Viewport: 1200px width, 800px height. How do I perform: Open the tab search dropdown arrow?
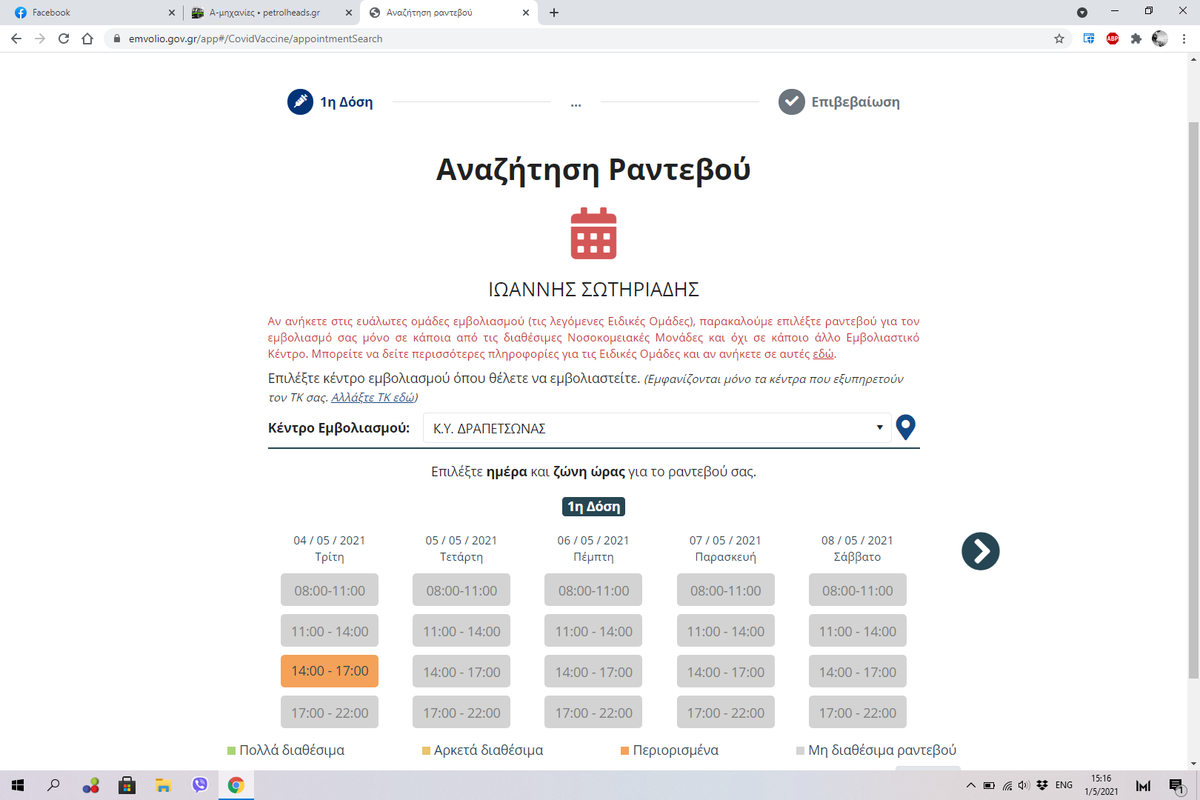tap(1082, 12)
